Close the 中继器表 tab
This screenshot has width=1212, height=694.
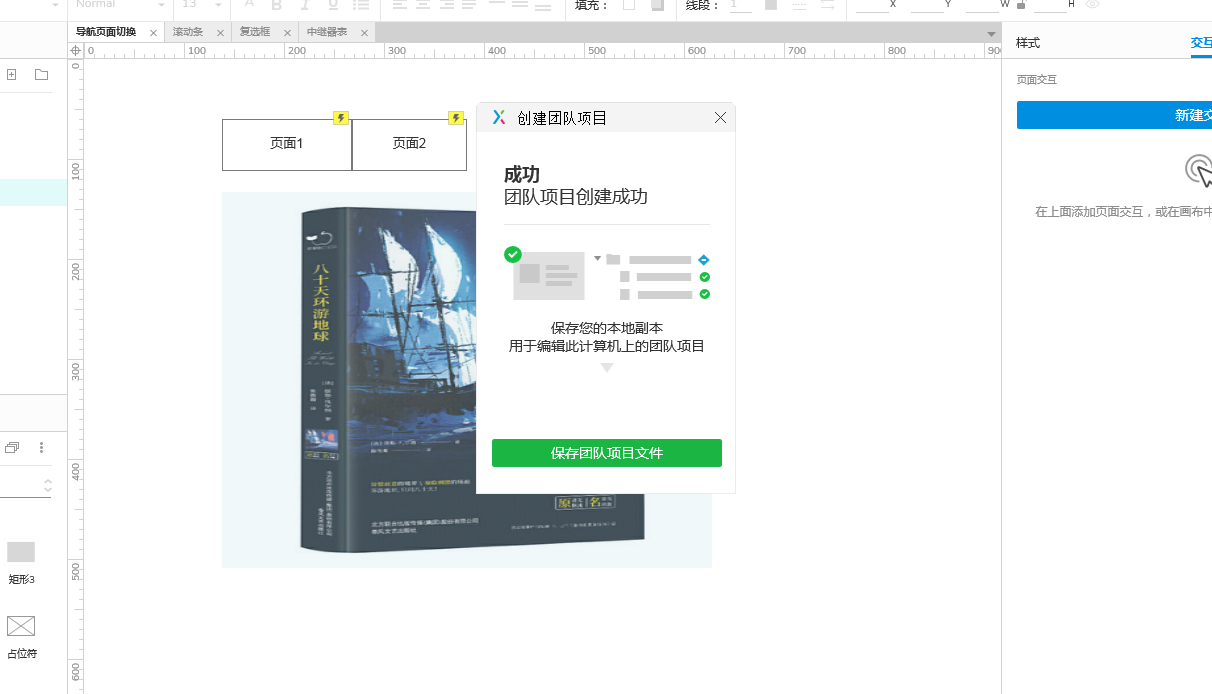tap(364, 33)
